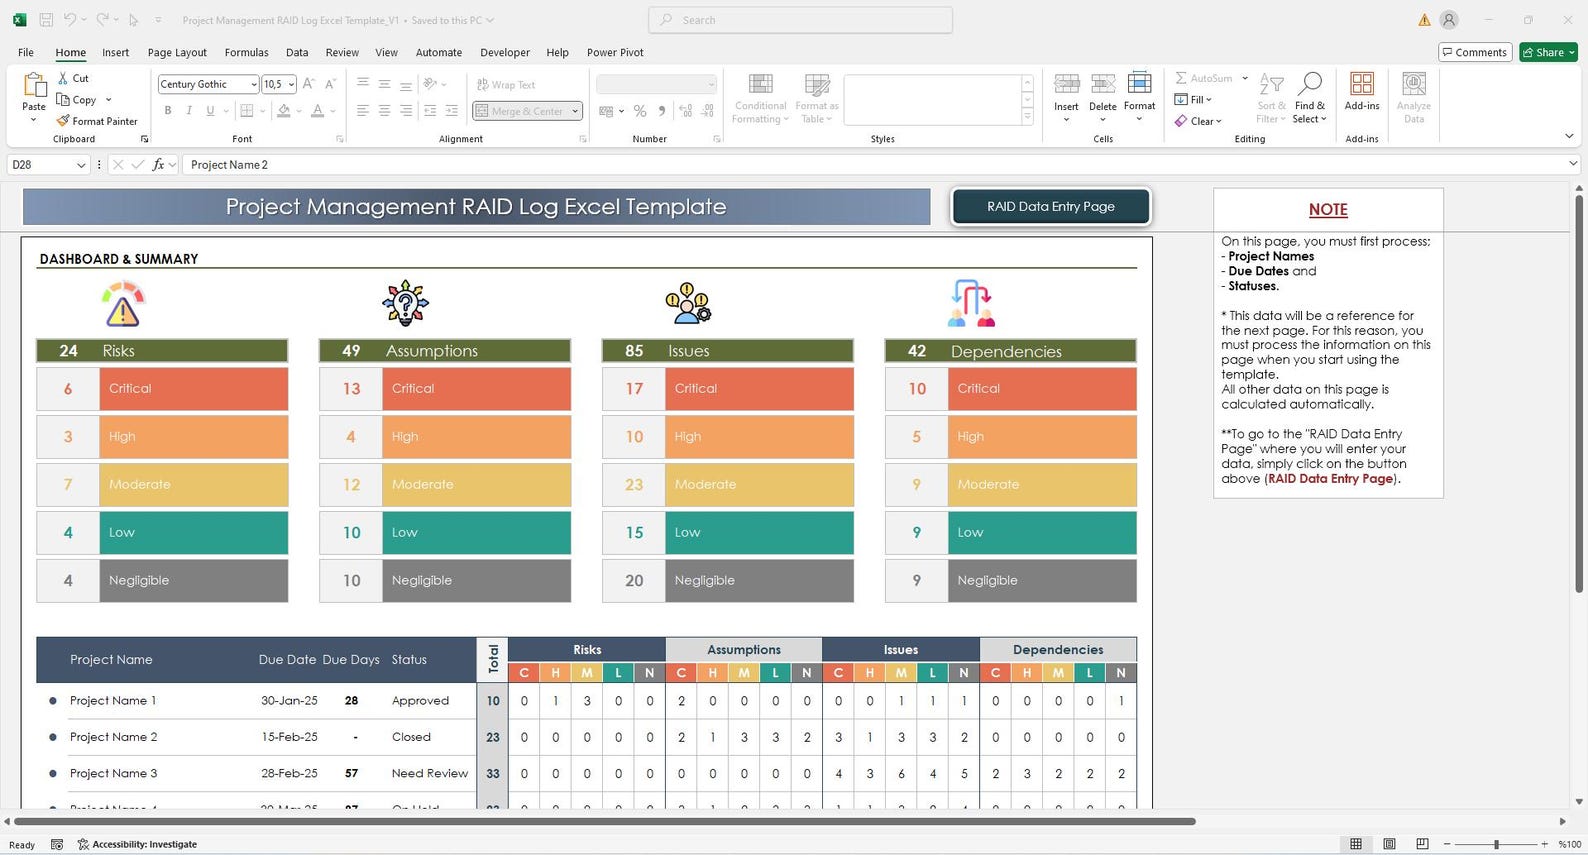Click the Paste clipboard icon

34,86
